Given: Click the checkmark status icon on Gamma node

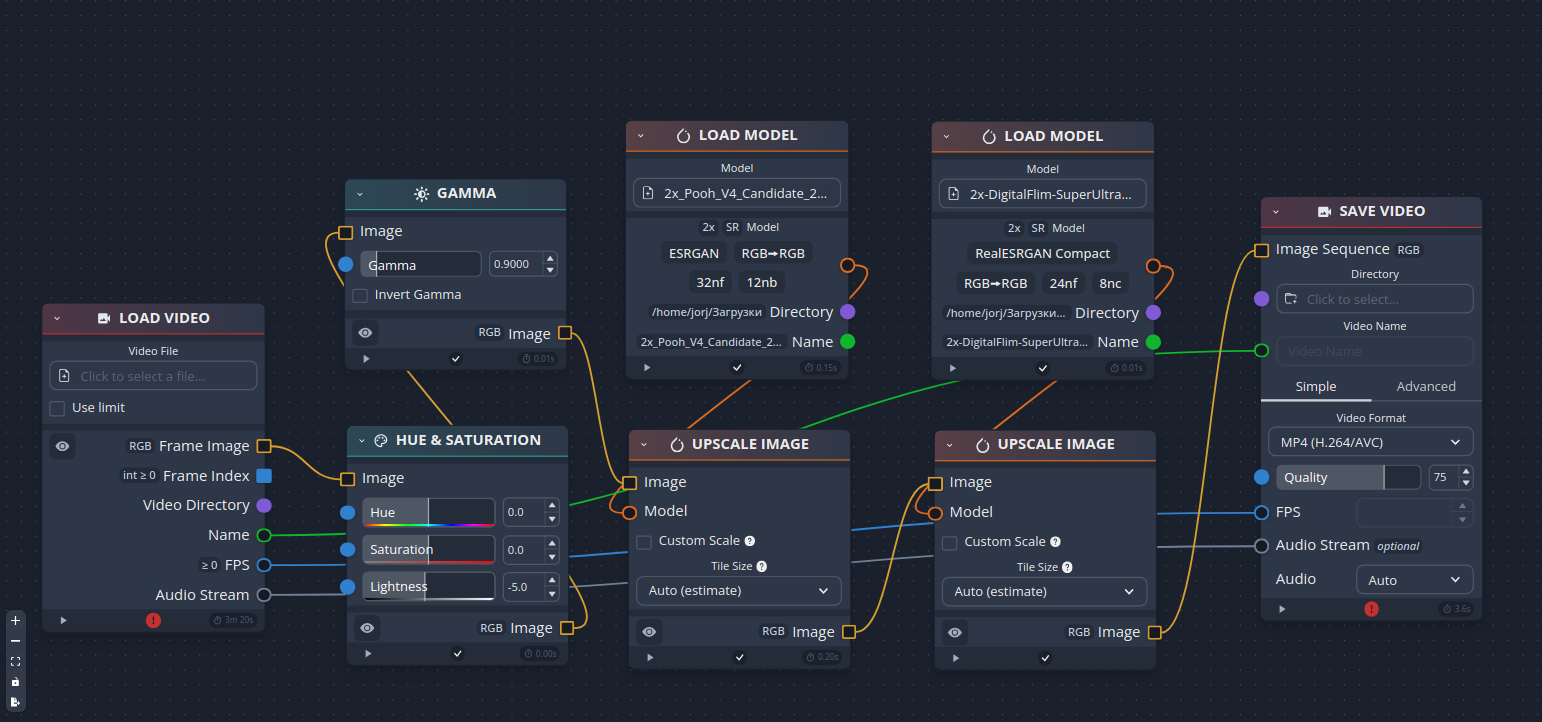Looking at the screenshot, I should tap(456, 358).
